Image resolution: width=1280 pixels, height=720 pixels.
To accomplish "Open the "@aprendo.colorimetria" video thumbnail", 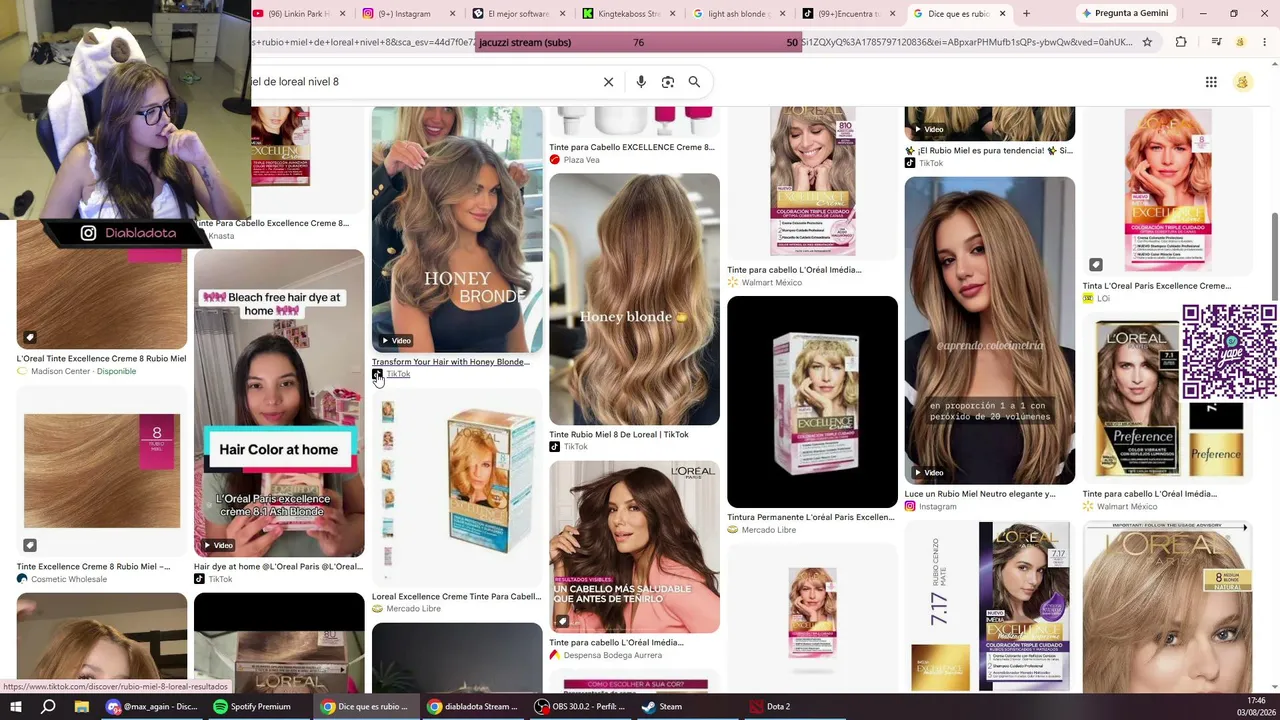I will pos(990,331).
